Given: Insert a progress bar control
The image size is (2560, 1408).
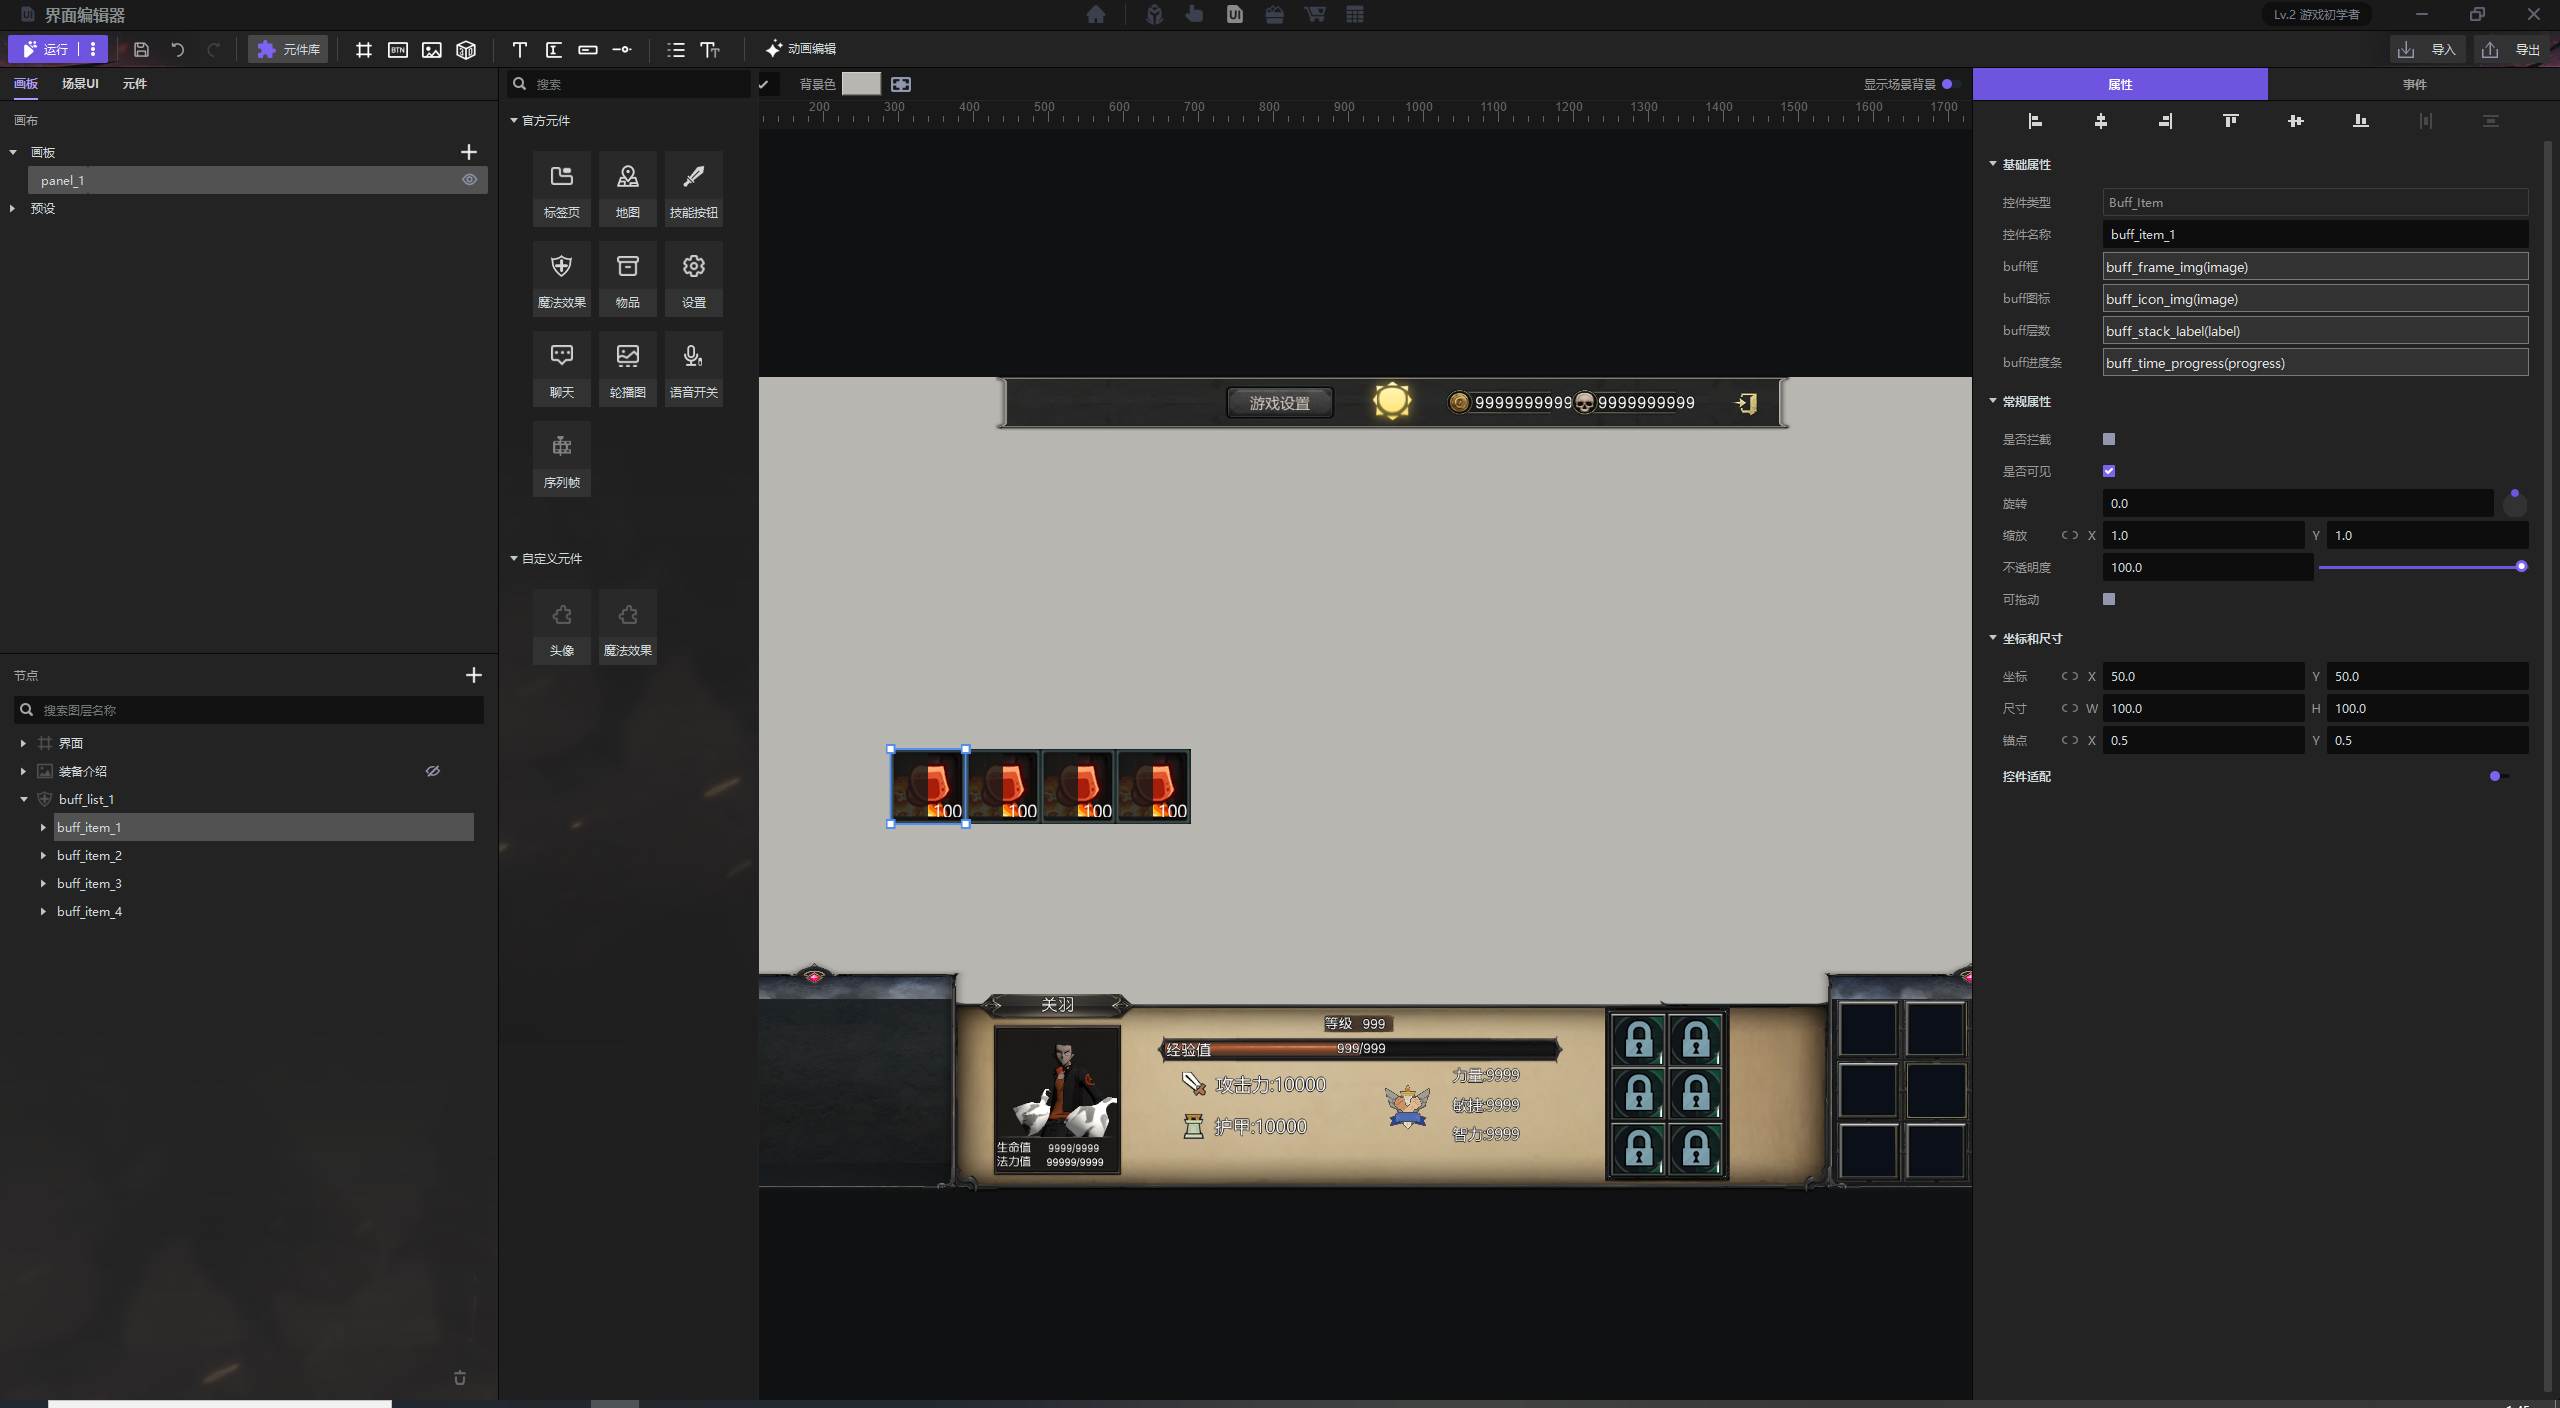Looking at the screenshot, I should pyautogui.click(x=588, y=49).
